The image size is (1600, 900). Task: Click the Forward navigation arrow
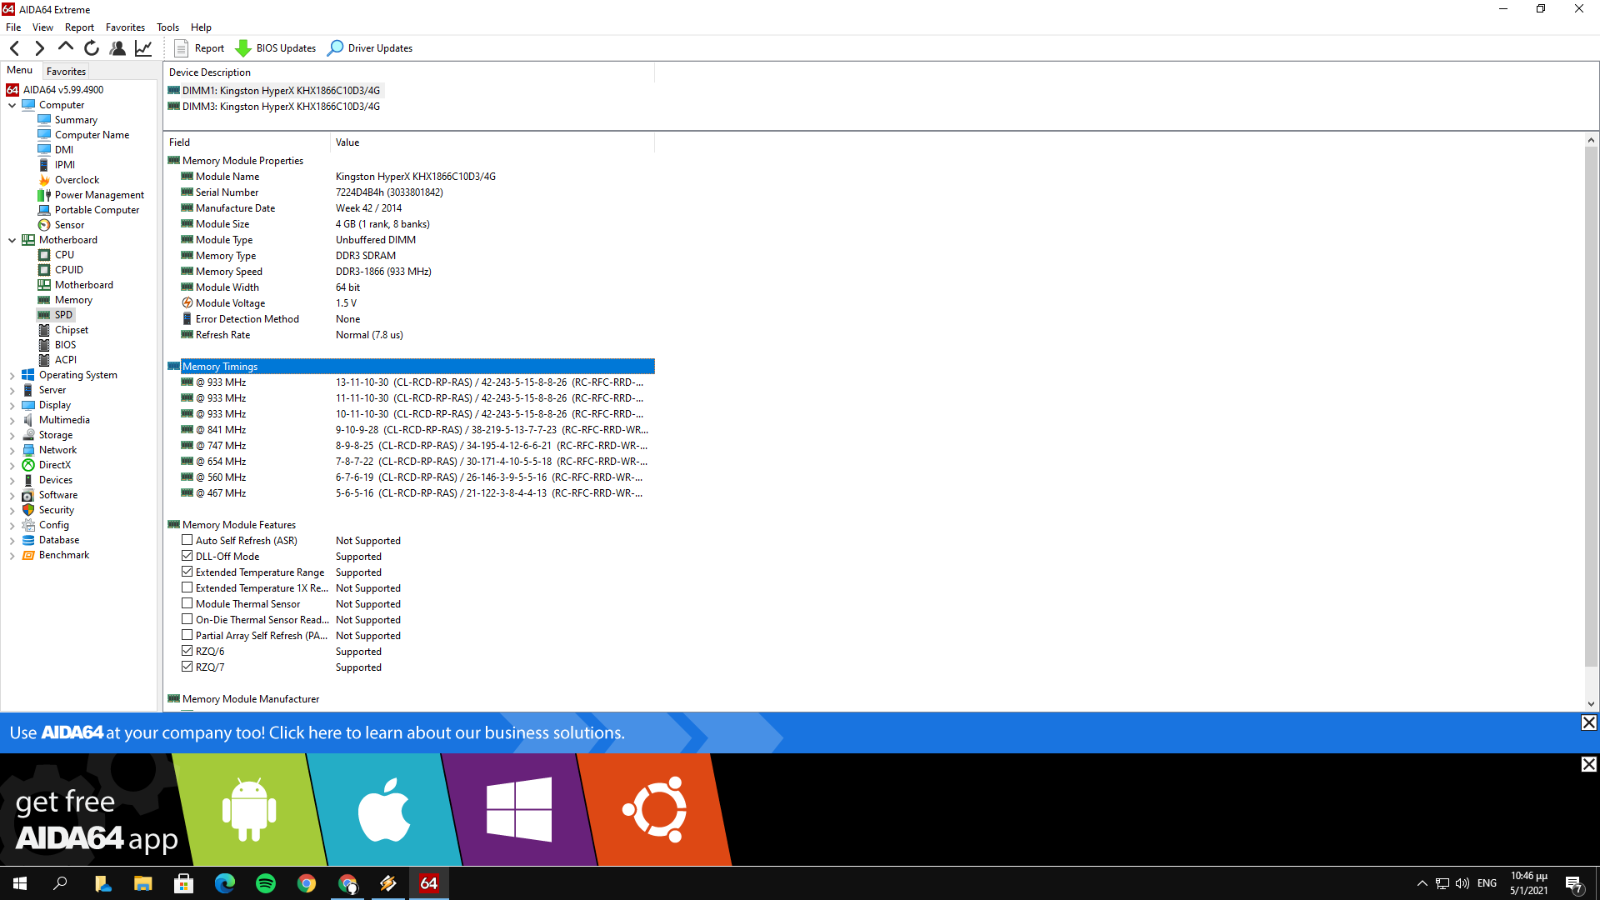point(40,48)
